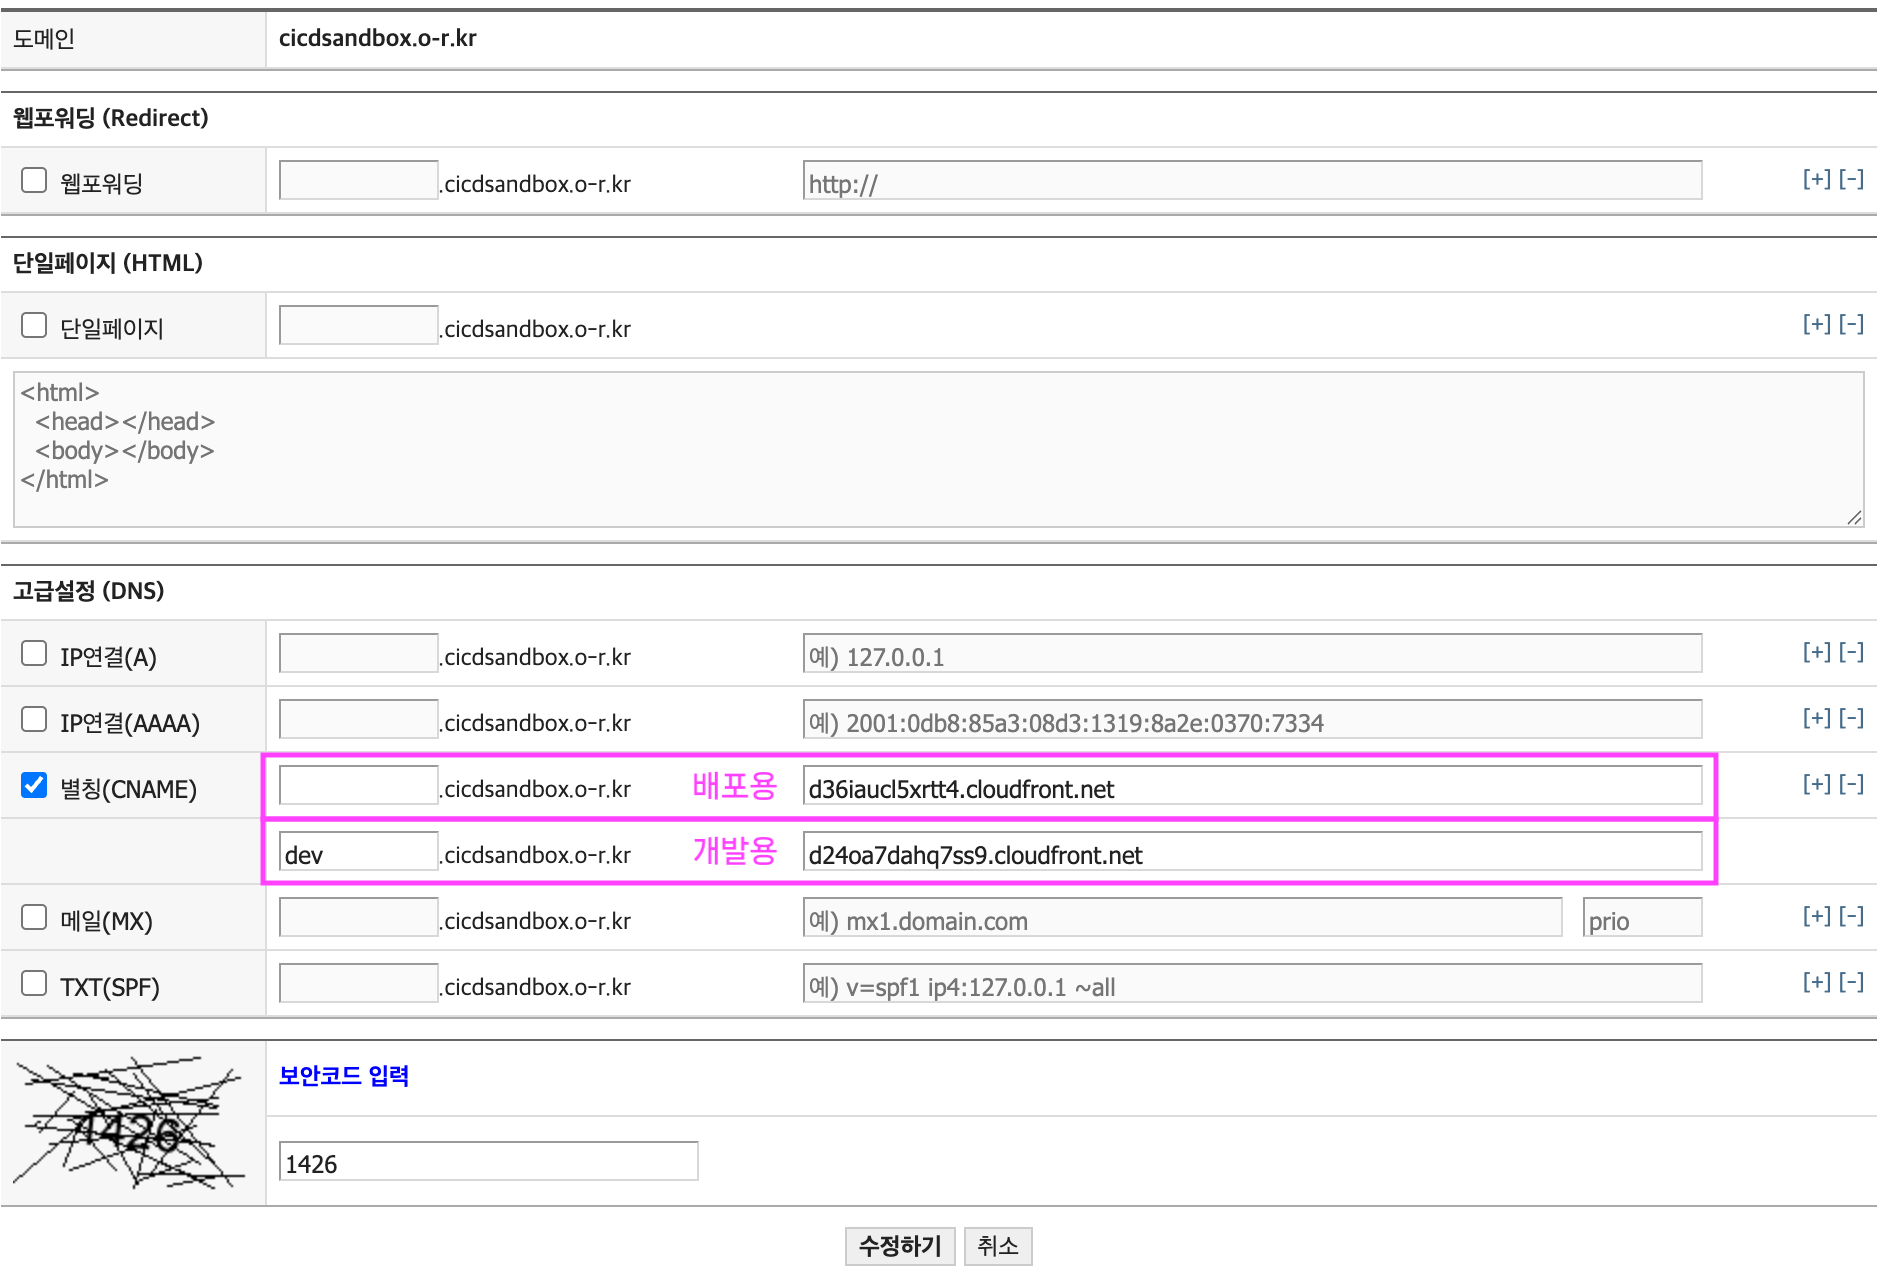Remove a CNAME row with [-]
This screenshot has height=1282, width=1882.
pos(1851,785)
